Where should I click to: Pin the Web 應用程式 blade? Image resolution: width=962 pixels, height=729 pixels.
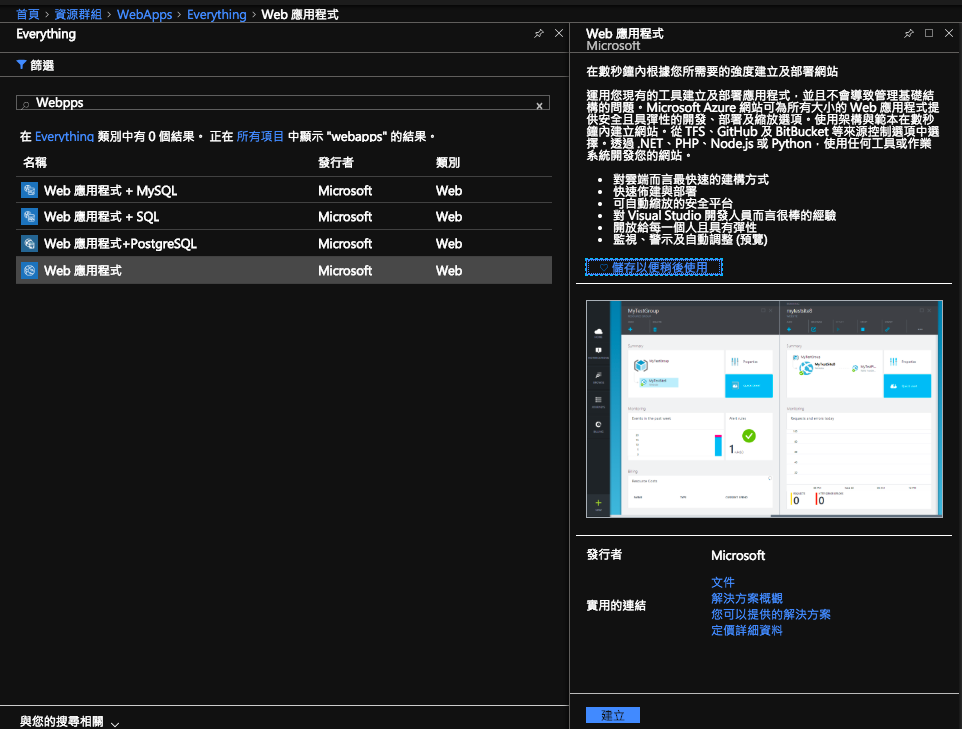click(909, 33)
